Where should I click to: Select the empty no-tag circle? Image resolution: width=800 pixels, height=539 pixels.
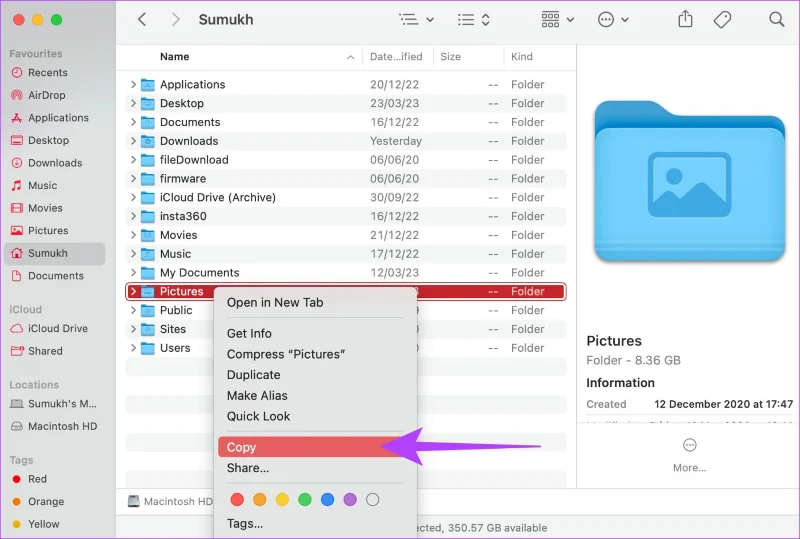coord(372,500)
